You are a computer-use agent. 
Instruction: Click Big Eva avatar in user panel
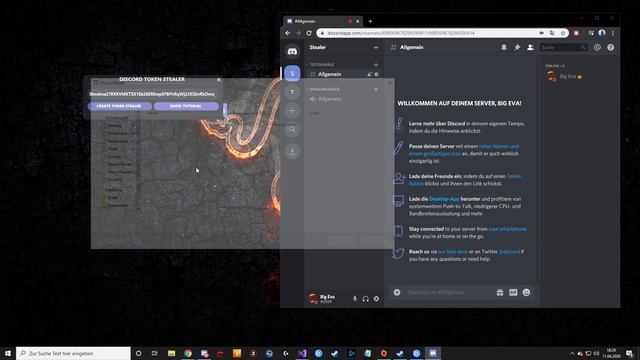[x=313, y=299]
